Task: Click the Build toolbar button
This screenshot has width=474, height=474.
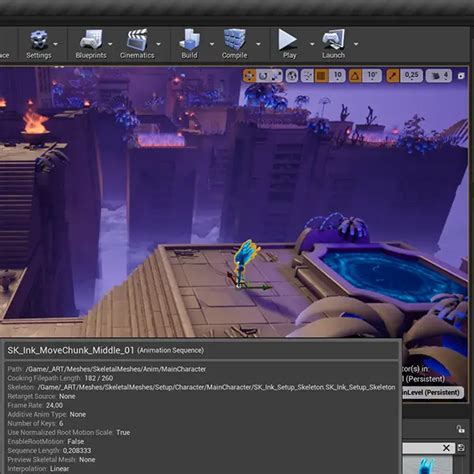Action: coord(189,44)
